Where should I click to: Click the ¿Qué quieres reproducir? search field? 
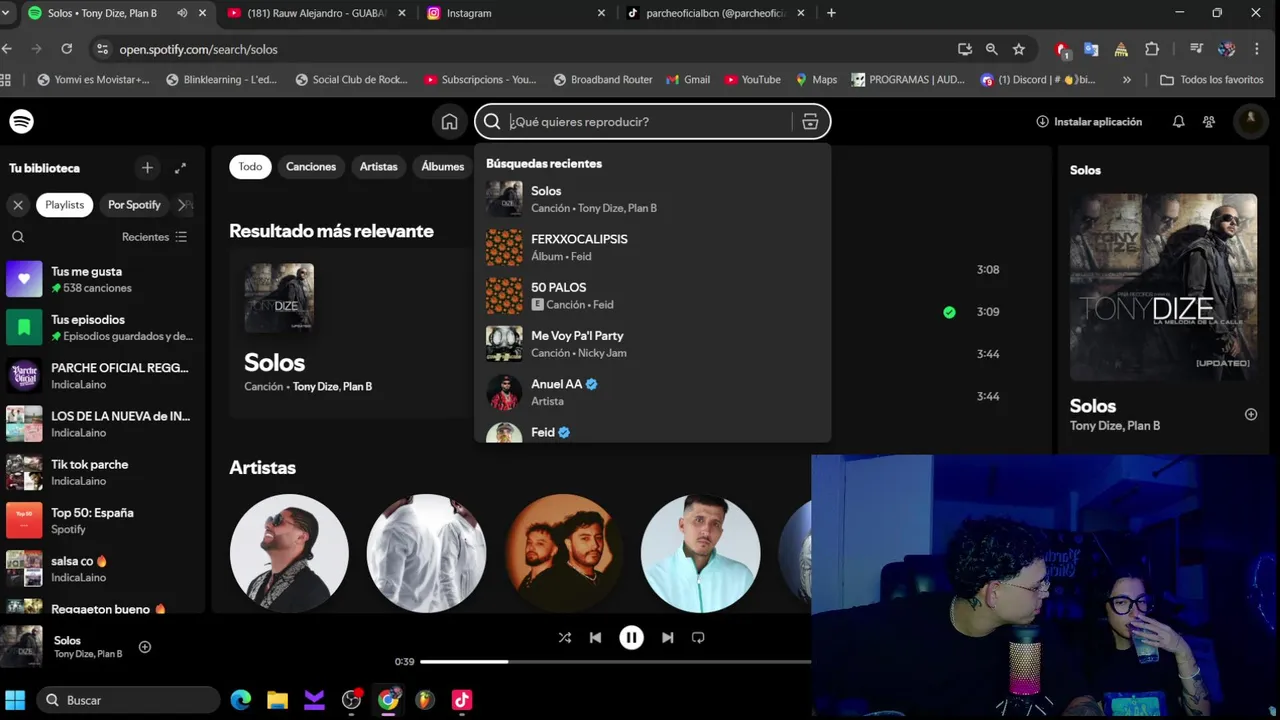pos(650,122)
